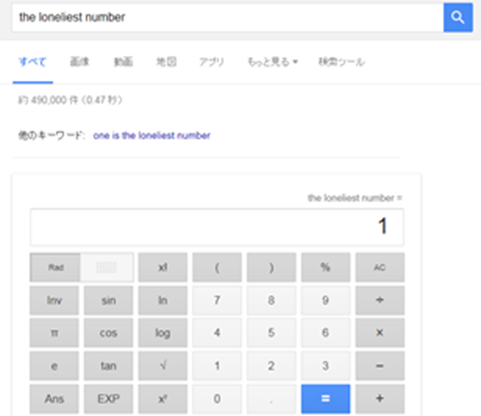The height and width of the screenshot is (416, 481).
Task: Click the percent % key
Action: point(326,267)
